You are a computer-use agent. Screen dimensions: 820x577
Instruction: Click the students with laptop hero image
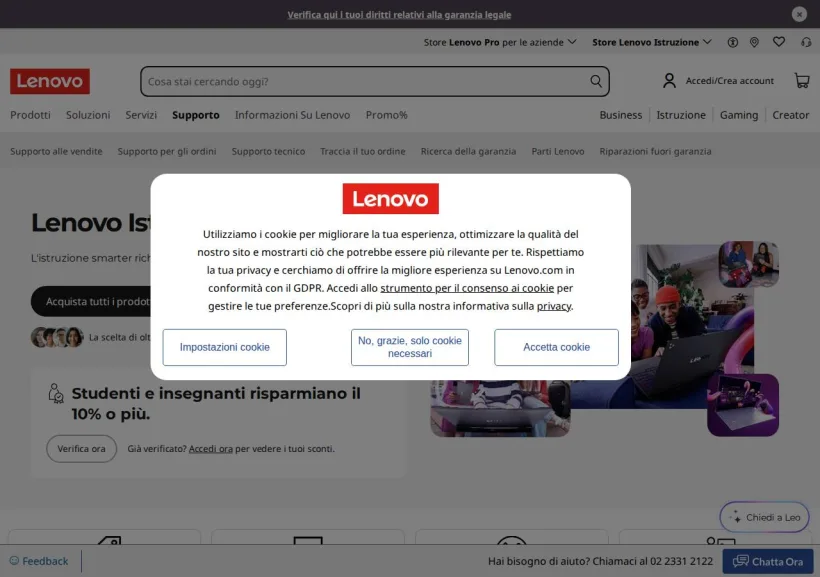click(691, 324)
